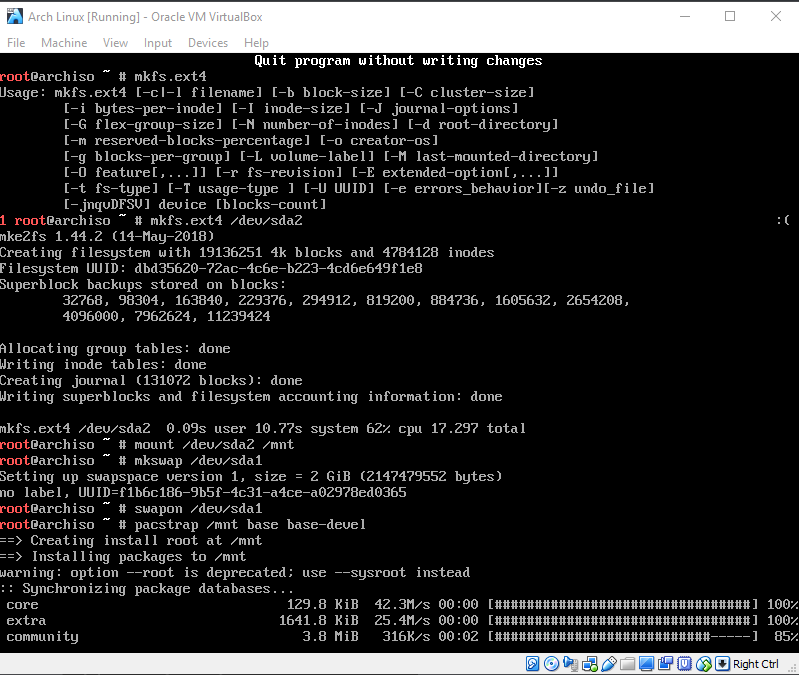Image resolution: width=799 pixels, height=675 pixels.
Task: Click the swap UUID 'no label' line
Action: (x=203, y=493)
